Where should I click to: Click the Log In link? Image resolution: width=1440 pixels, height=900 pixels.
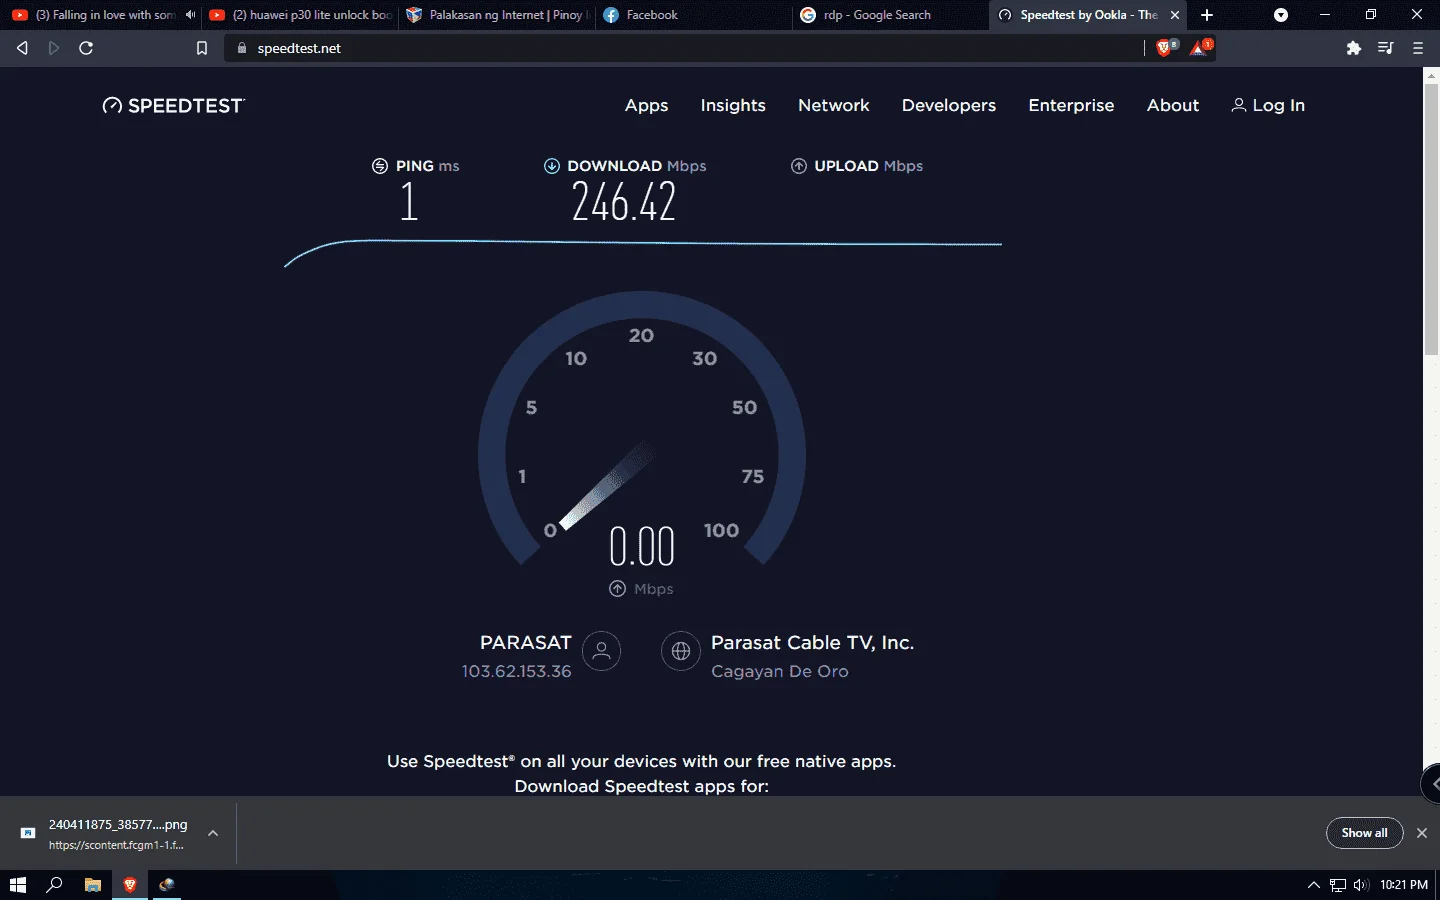1268,105
